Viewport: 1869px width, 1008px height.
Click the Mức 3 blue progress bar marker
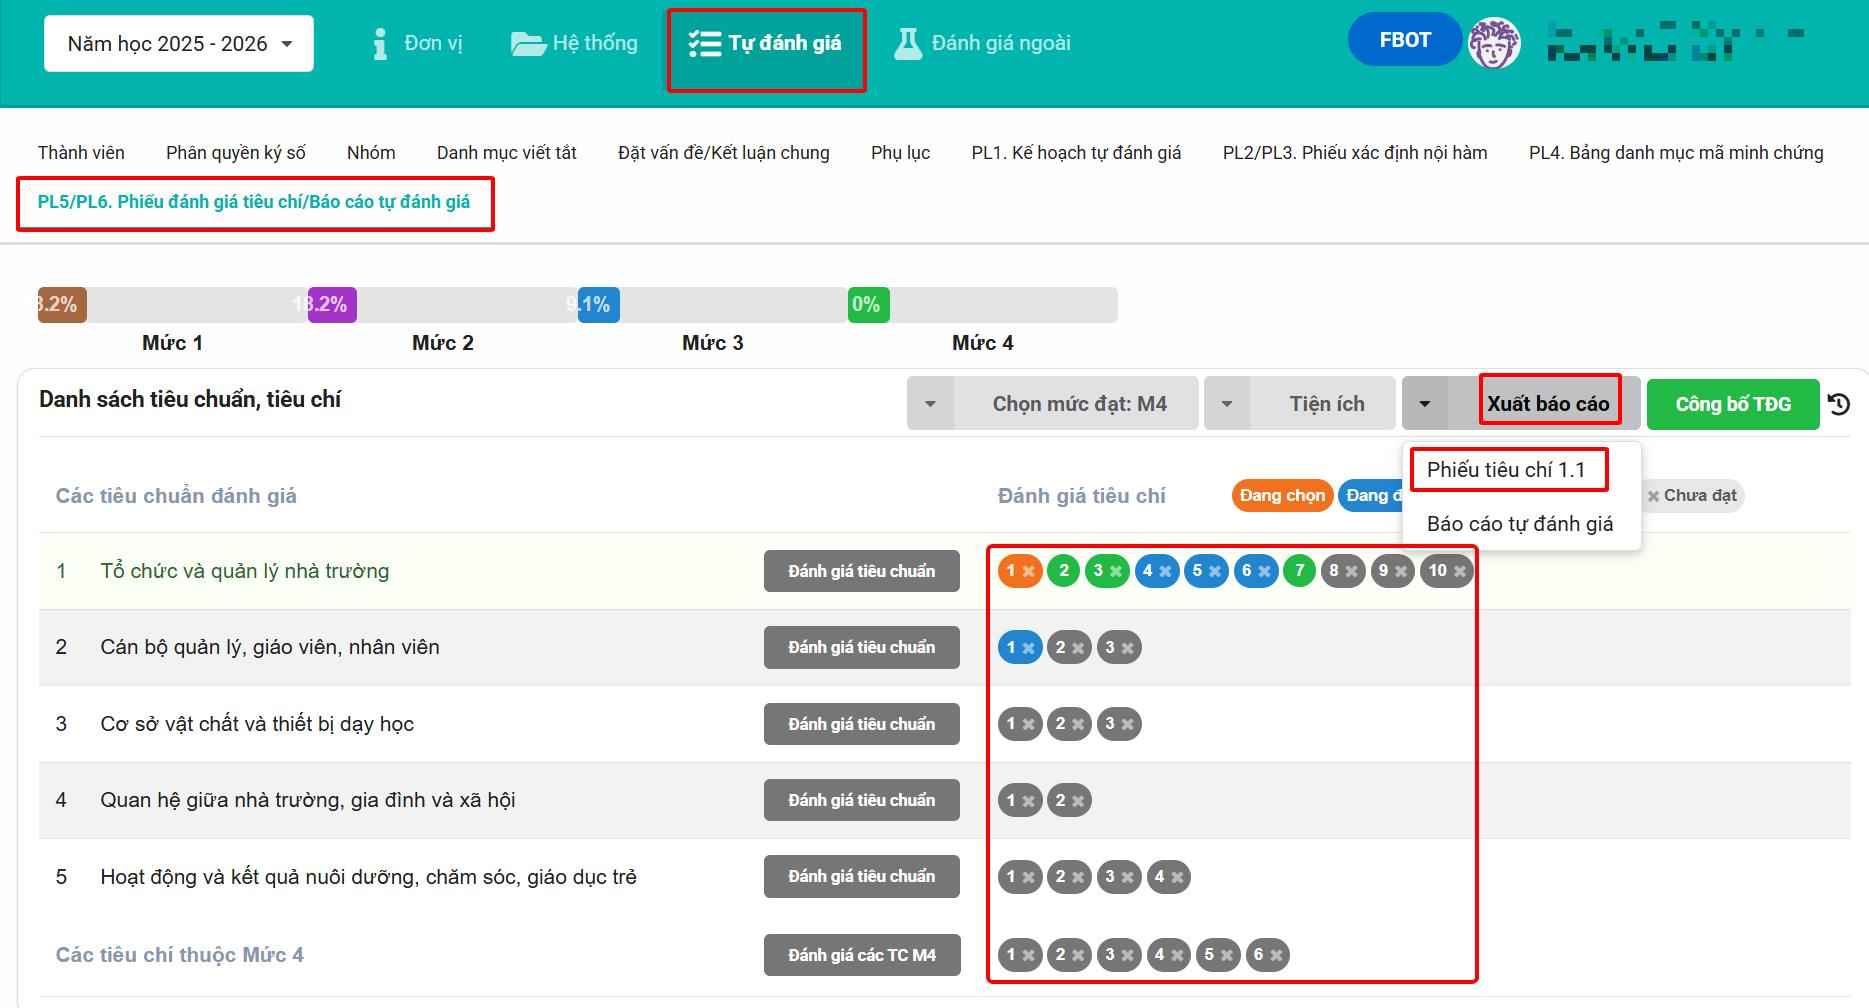[598, 305]
